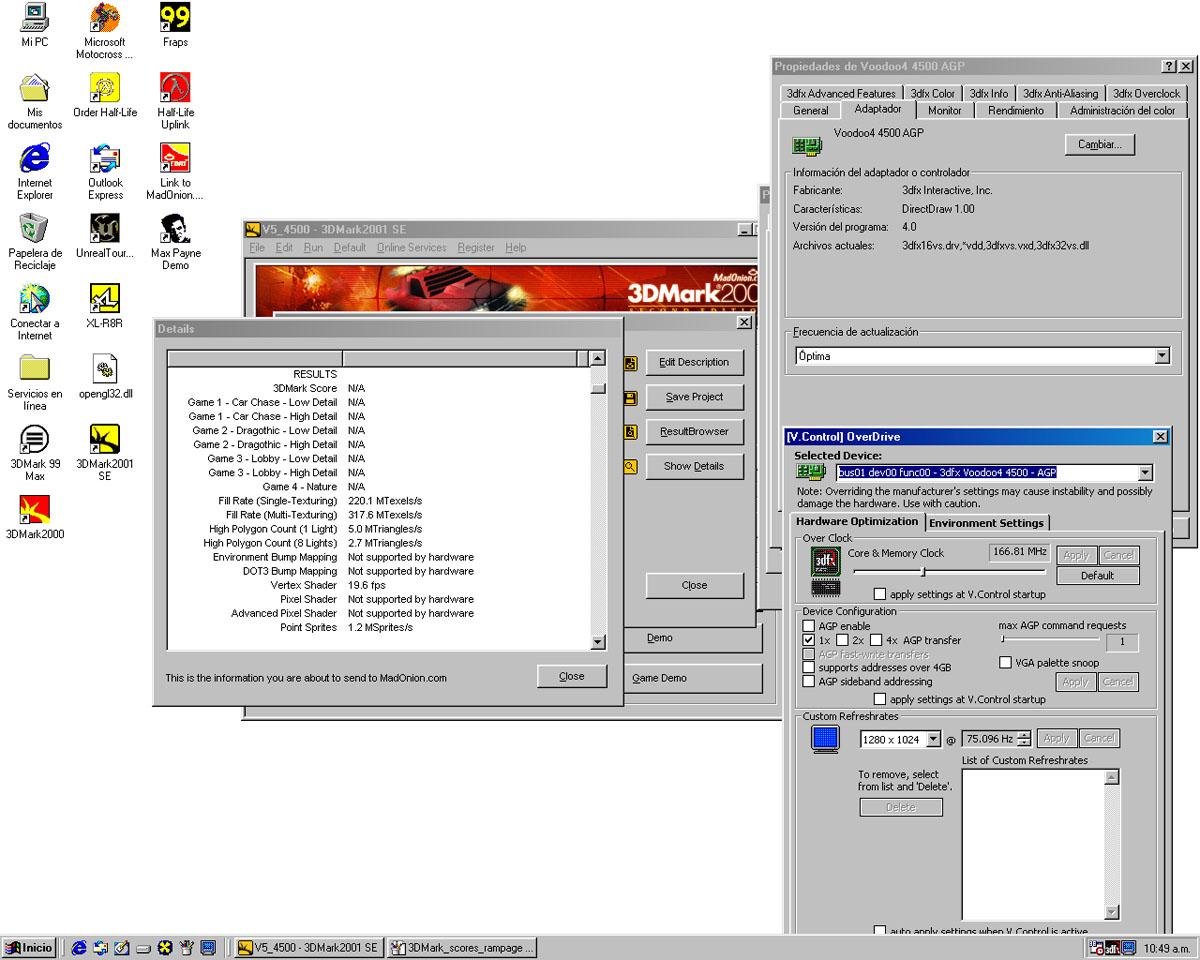Click the 3DMark_scores_rampage taskbar button
The image size is (1200, 960).
point(463,947)
